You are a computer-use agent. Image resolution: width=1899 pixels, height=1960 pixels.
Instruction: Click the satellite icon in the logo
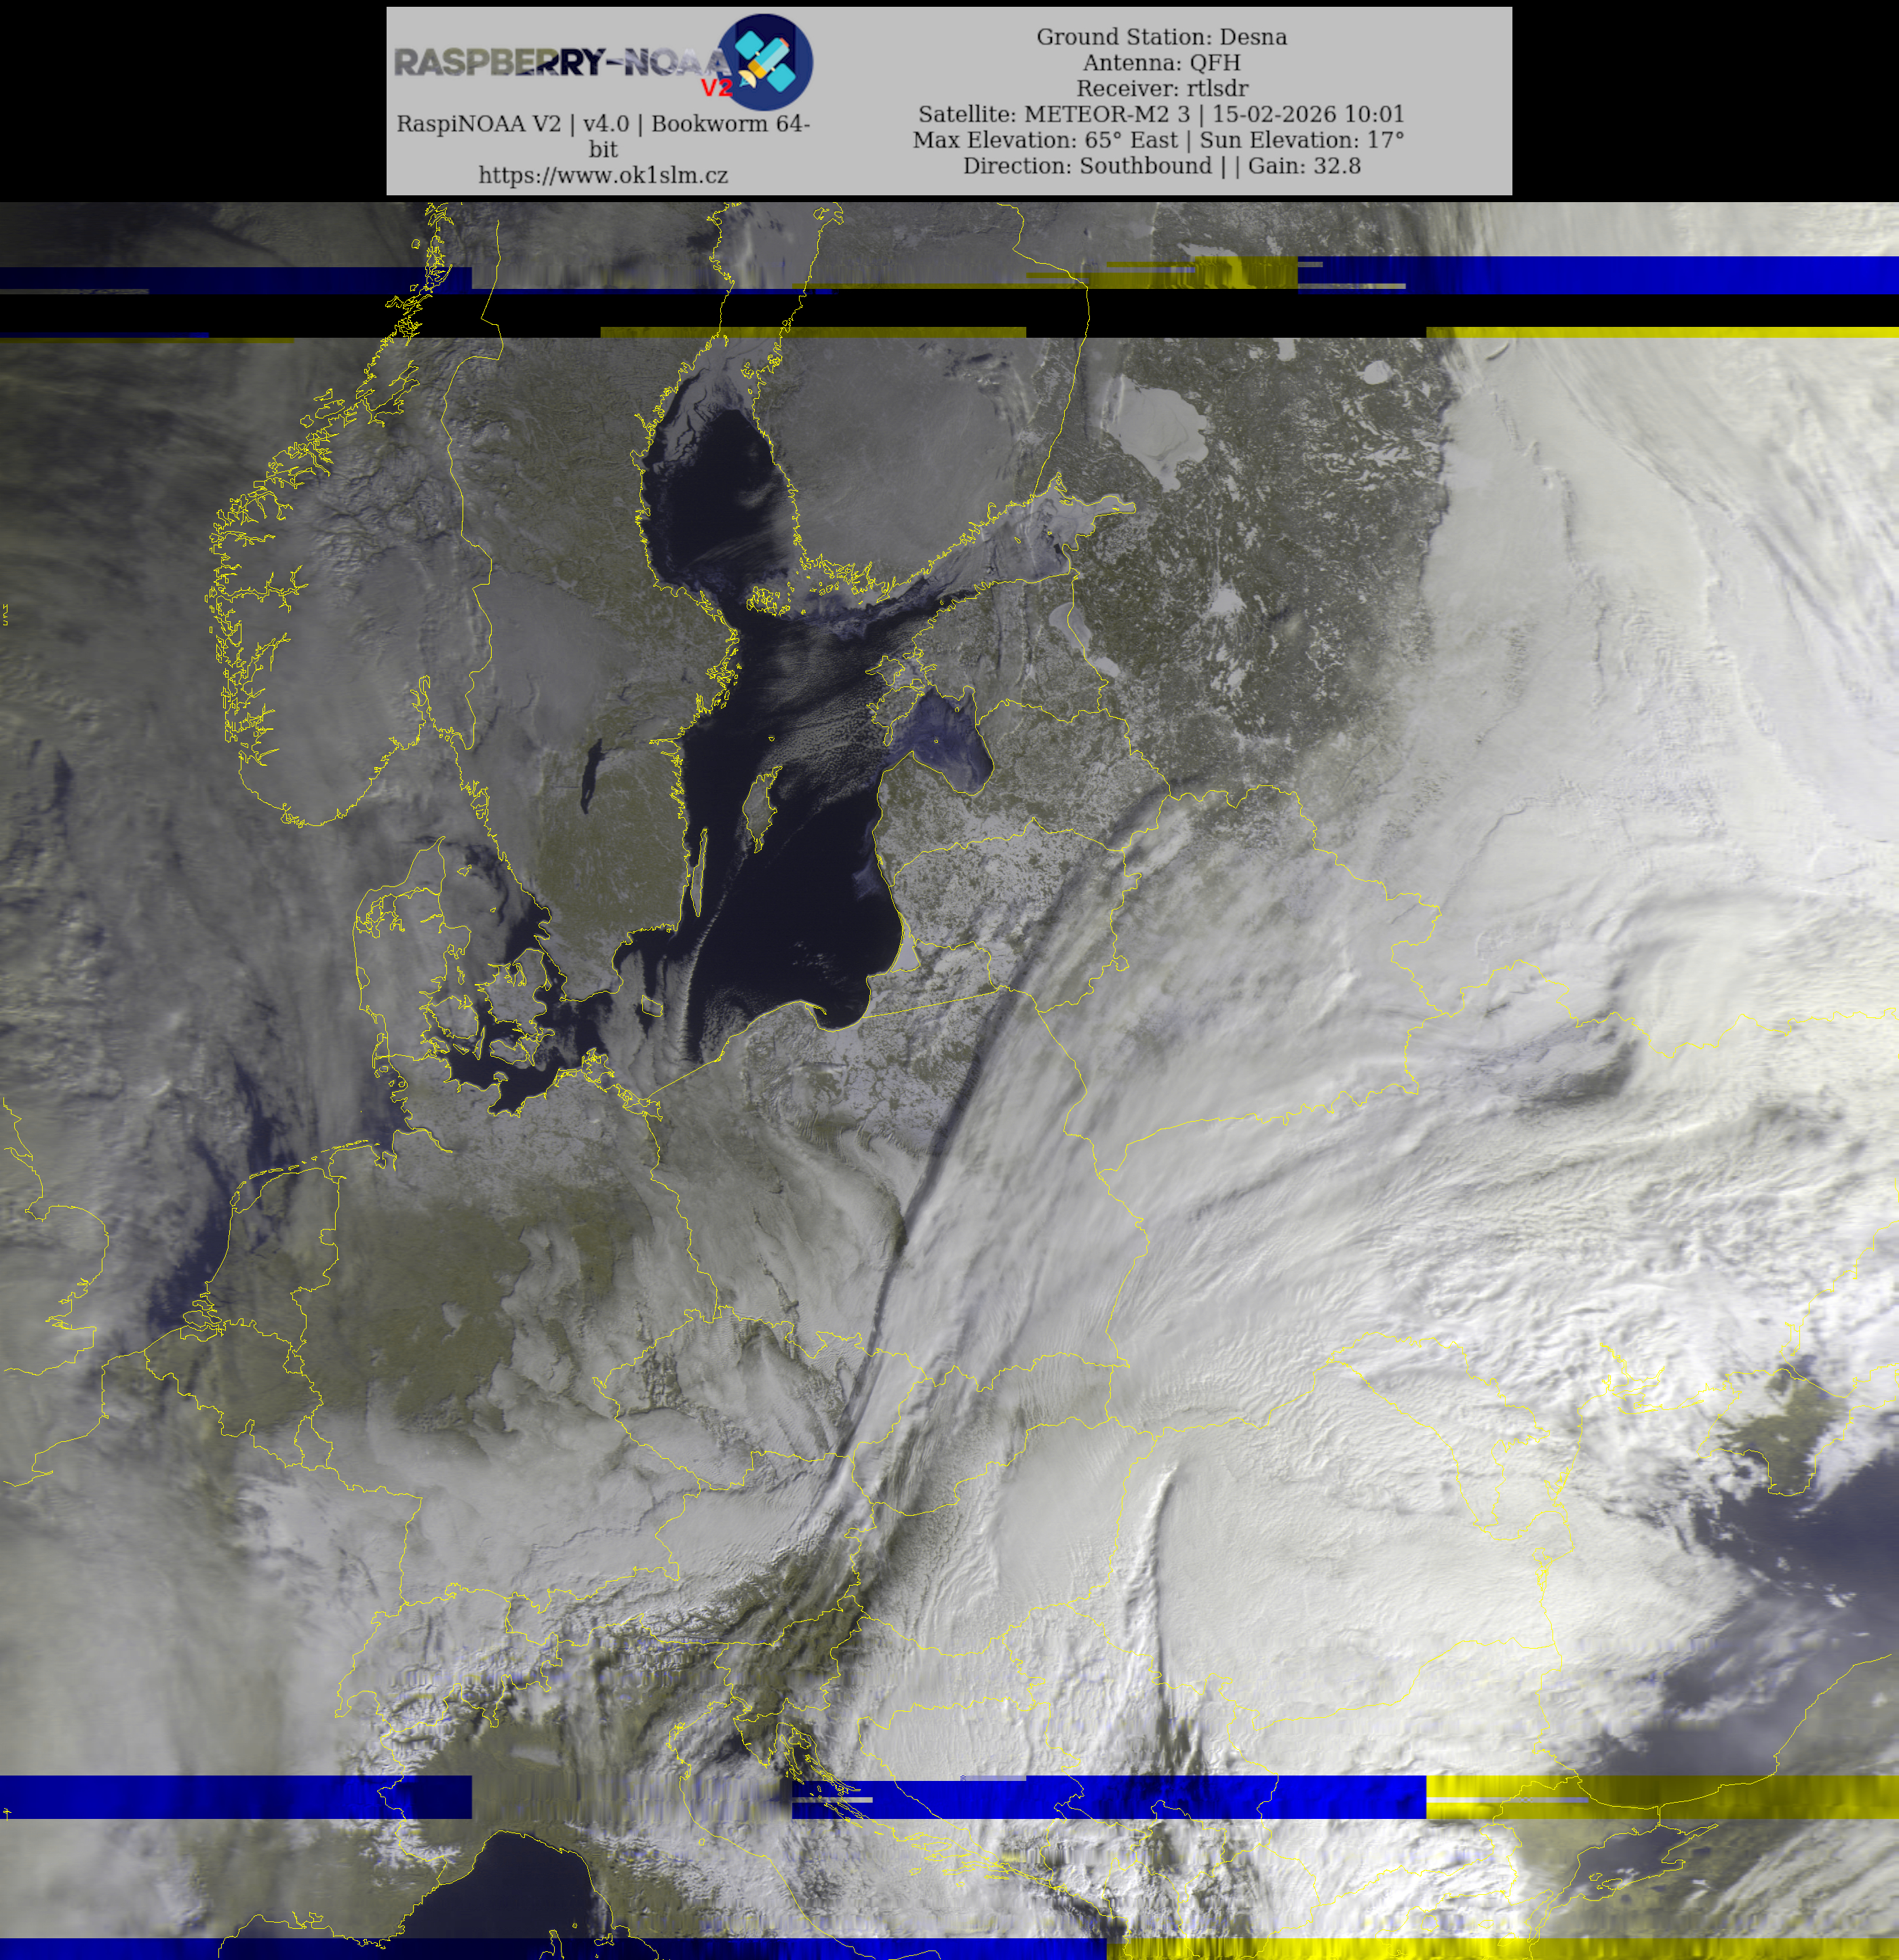pos(767,61)
